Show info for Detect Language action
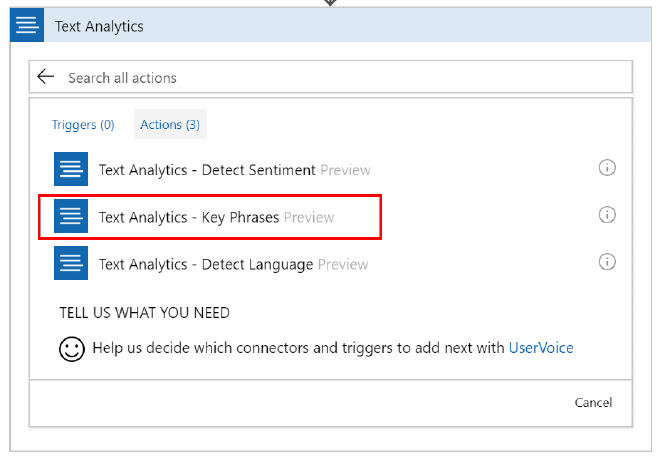The height and width of the screenshot is (459, 660). click(607, 262)
